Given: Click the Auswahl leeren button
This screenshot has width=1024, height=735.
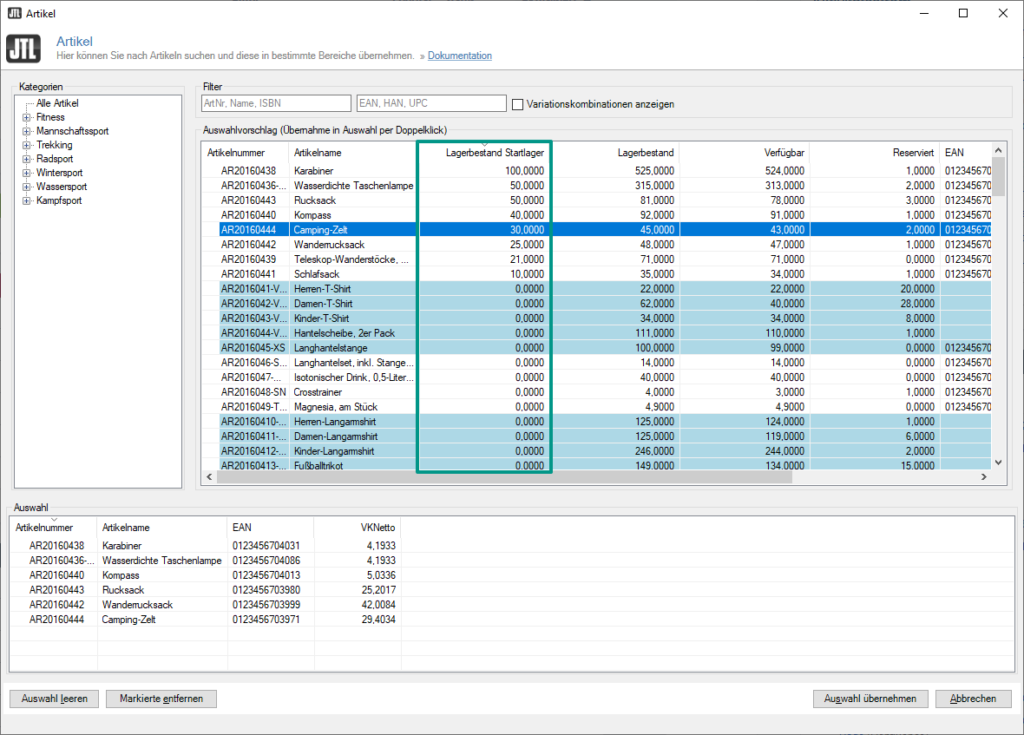Looking at the screenshot, I should (x=54, y=699).
